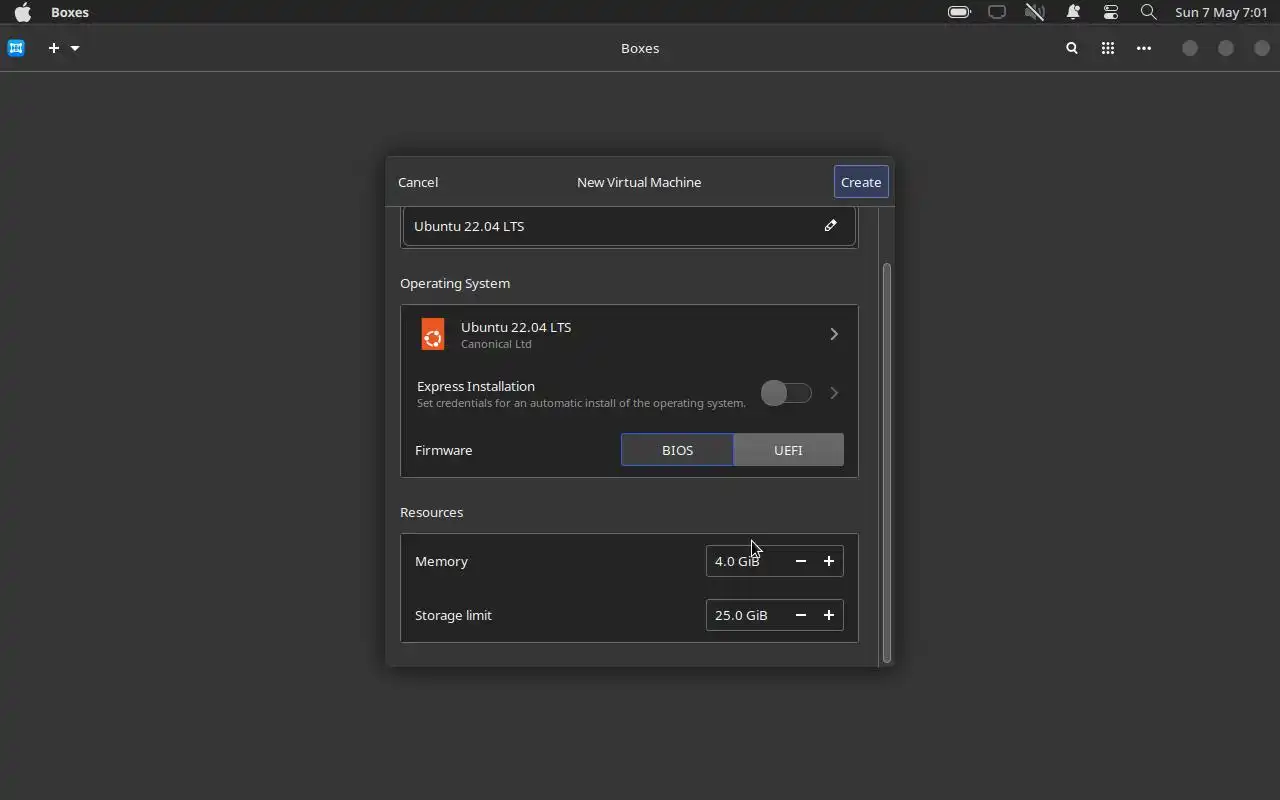Click the plus new box icon
This screenshot has height=800, width=1280.
point(54,48)
